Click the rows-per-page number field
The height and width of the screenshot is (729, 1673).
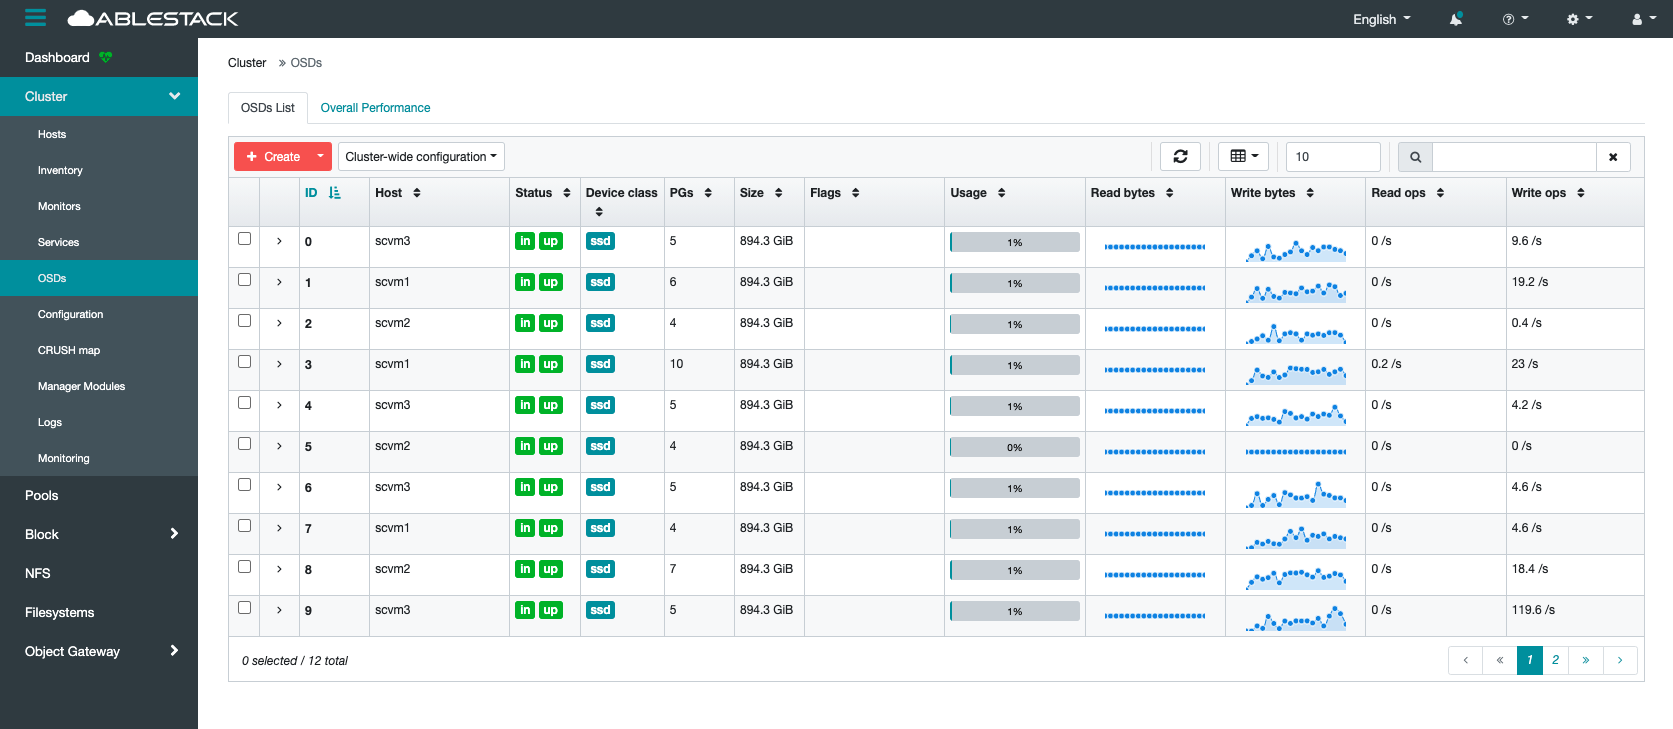click(x=1332, y=157)
